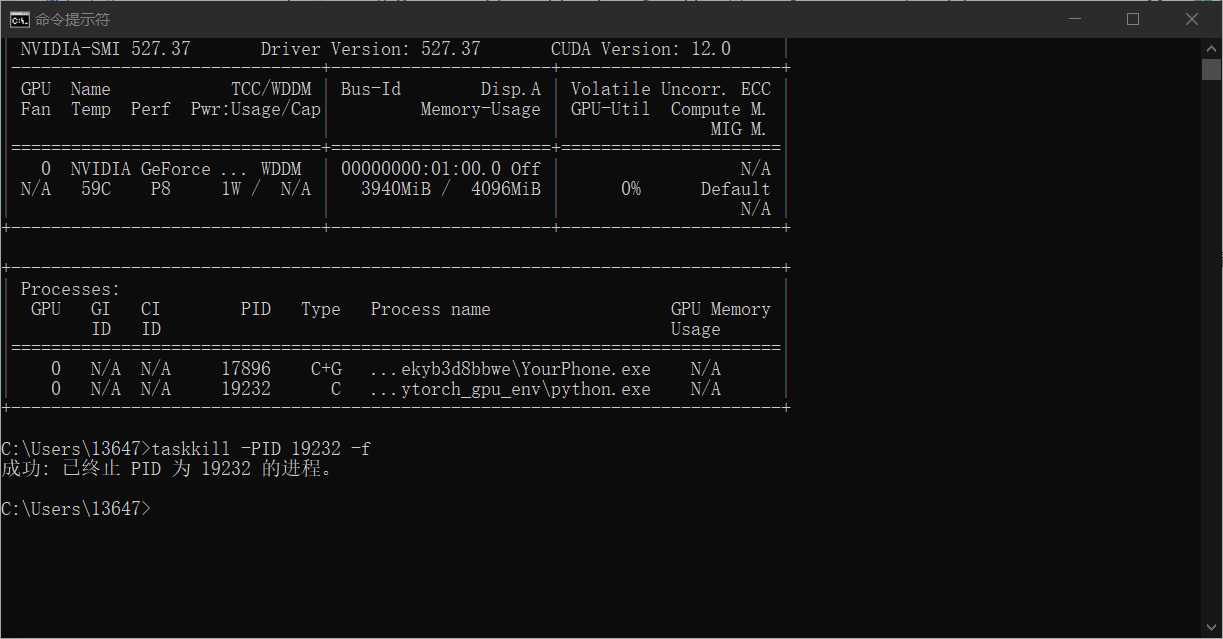
Task: Click the 'taskkill -PID 19232 -f' command
Action: (261, 449)
